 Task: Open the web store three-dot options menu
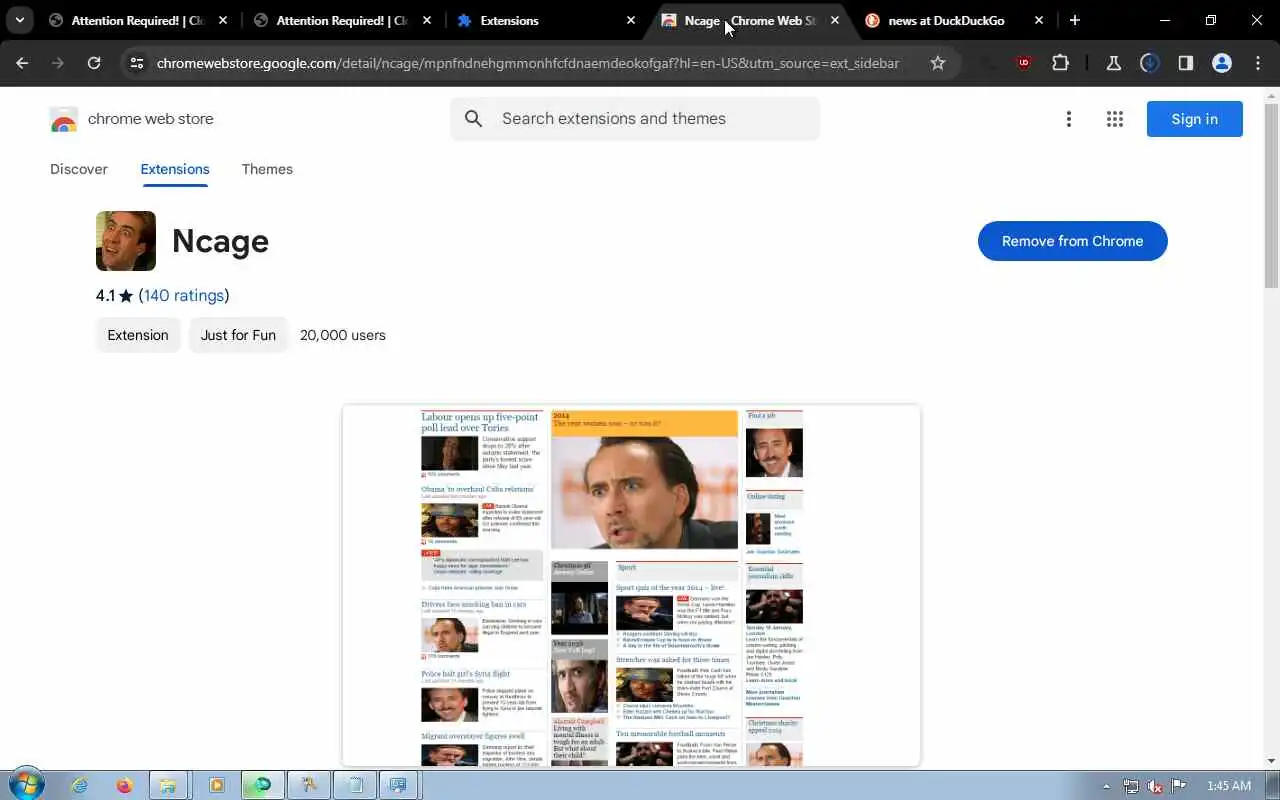pos(1068,119)
